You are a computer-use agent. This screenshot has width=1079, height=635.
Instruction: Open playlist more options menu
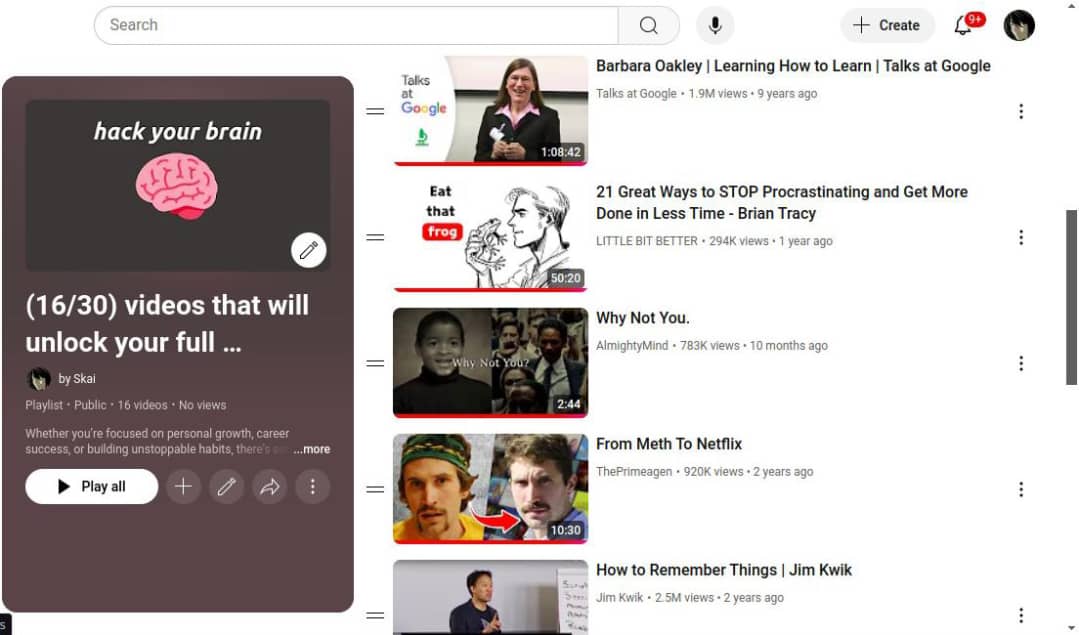pos(312,486)
